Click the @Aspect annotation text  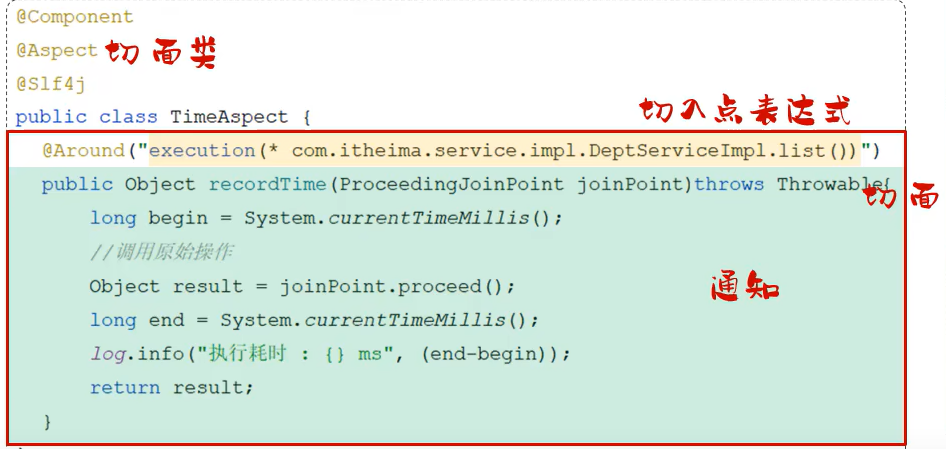[x=57, y=51]
